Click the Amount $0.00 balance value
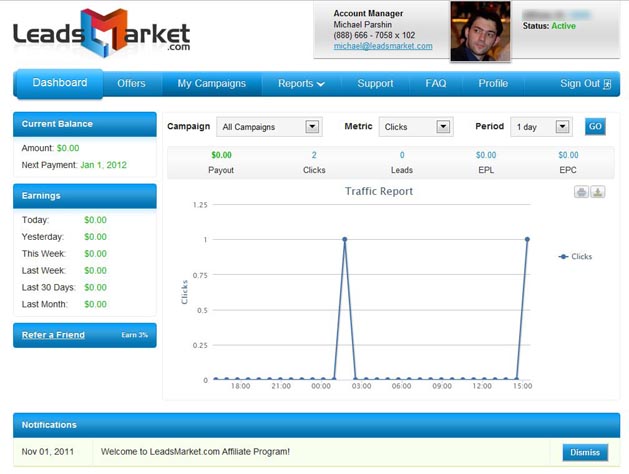The image size is (629, 474). (68, 148)
